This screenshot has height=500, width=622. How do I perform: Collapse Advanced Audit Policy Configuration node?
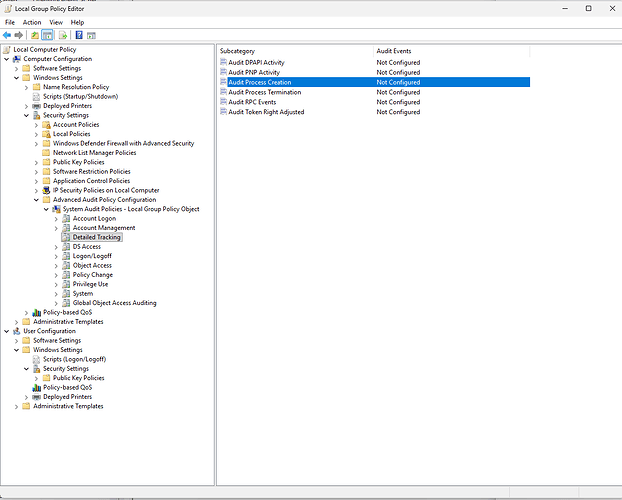point(36,200)
